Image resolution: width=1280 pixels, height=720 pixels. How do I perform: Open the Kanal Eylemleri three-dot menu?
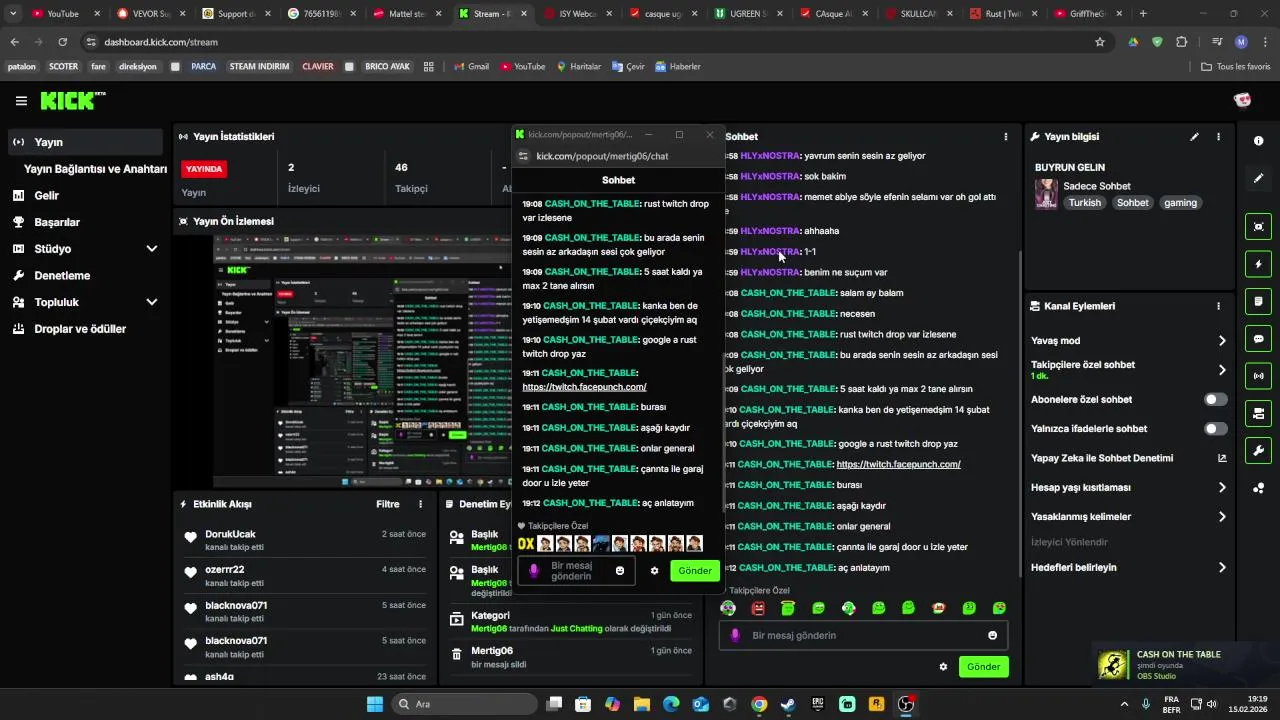coord(1218,306)
